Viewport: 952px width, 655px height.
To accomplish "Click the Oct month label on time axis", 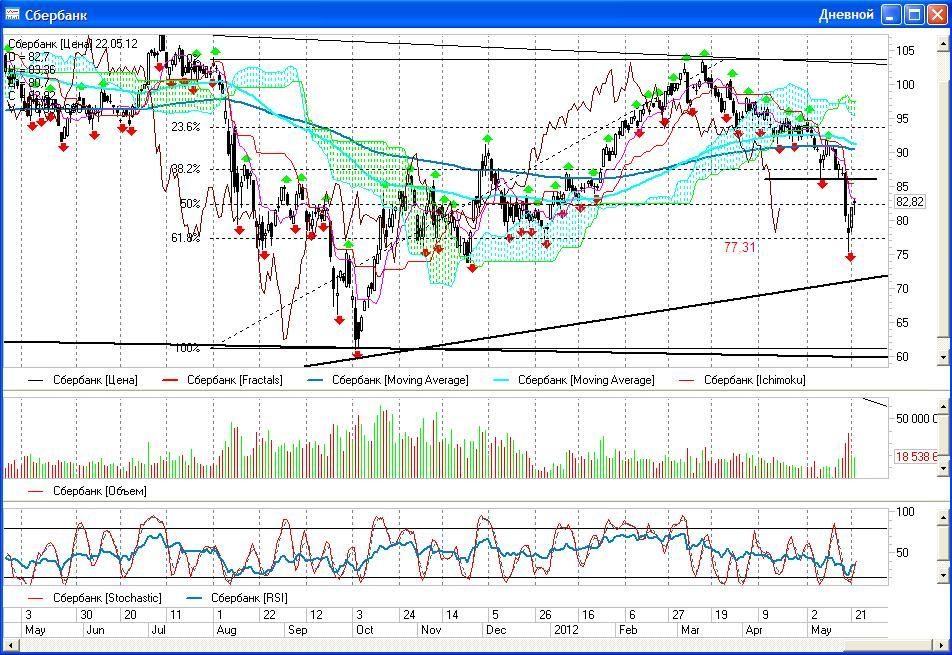I will pos(365,630).
